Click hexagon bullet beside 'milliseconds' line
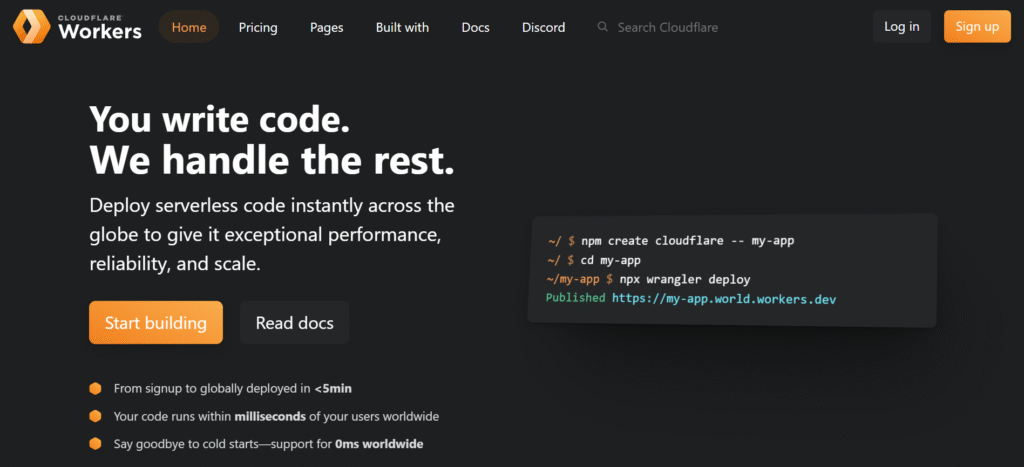The width and height of the screenshot is (1024, 467). pos(95,416)
